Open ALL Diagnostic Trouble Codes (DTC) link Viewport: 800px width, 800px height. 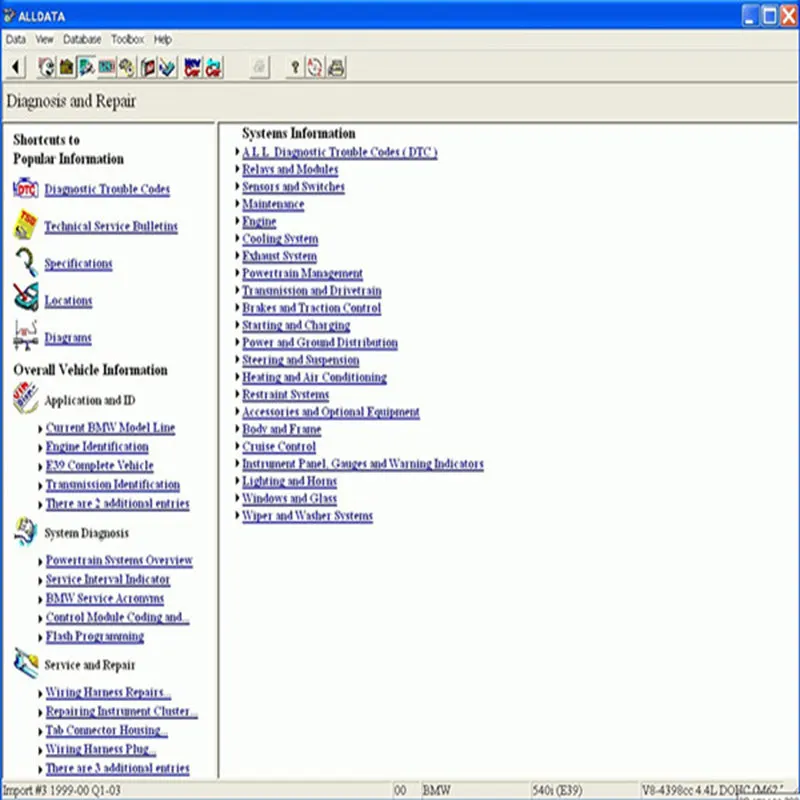(340, 152)
